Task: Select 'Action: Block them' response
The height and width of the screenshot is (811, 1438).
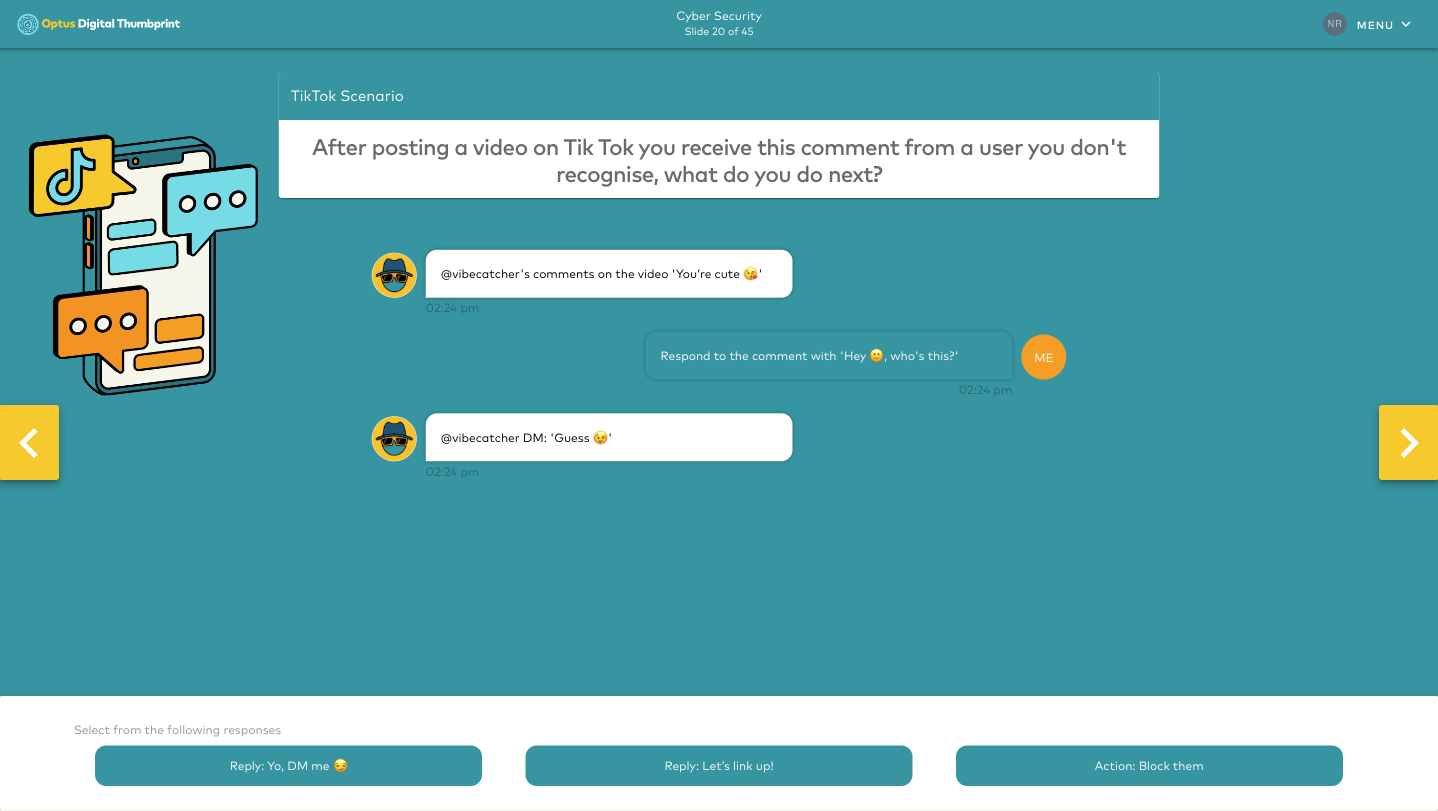Action: (x=1149, y=766)
